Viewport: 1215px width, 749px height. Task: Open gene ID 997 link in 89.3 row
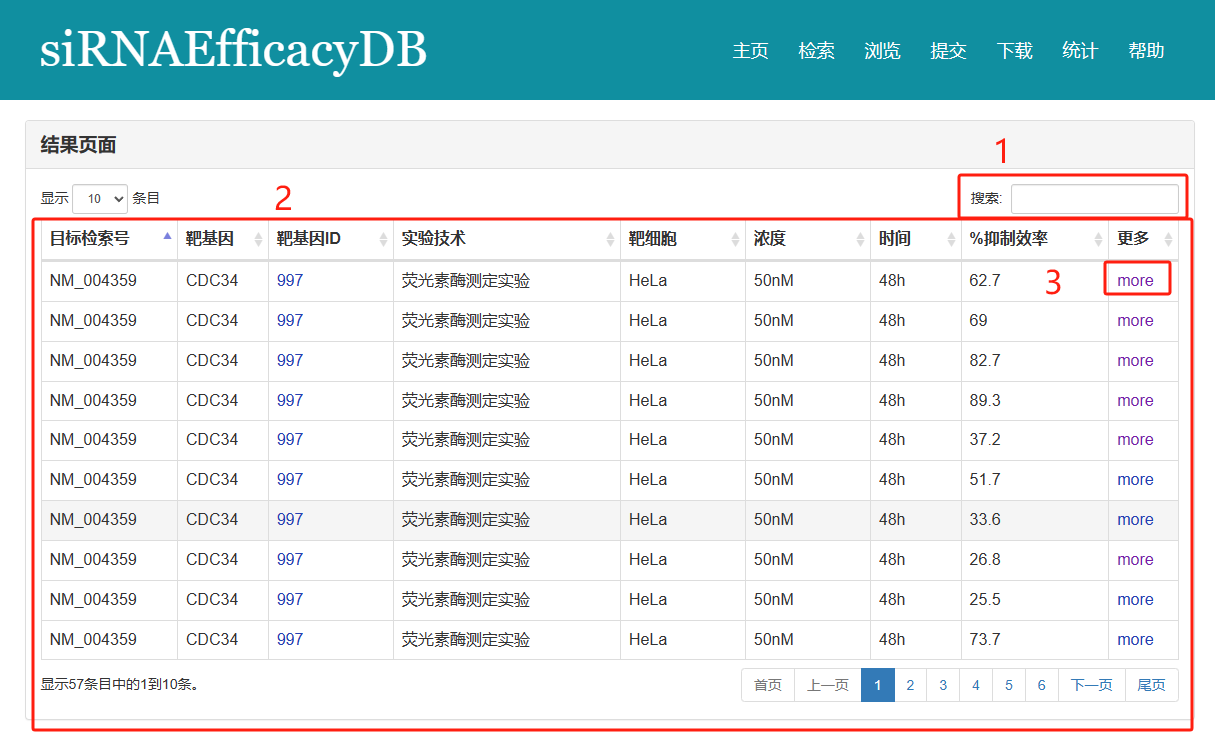coord(290,401)
